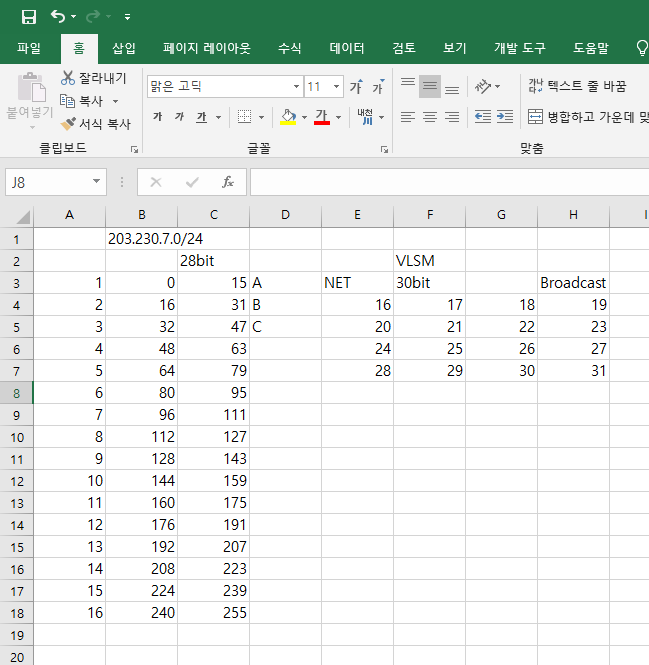Select column B header
This screenshot has width=649, height=665.
(142, 215)
